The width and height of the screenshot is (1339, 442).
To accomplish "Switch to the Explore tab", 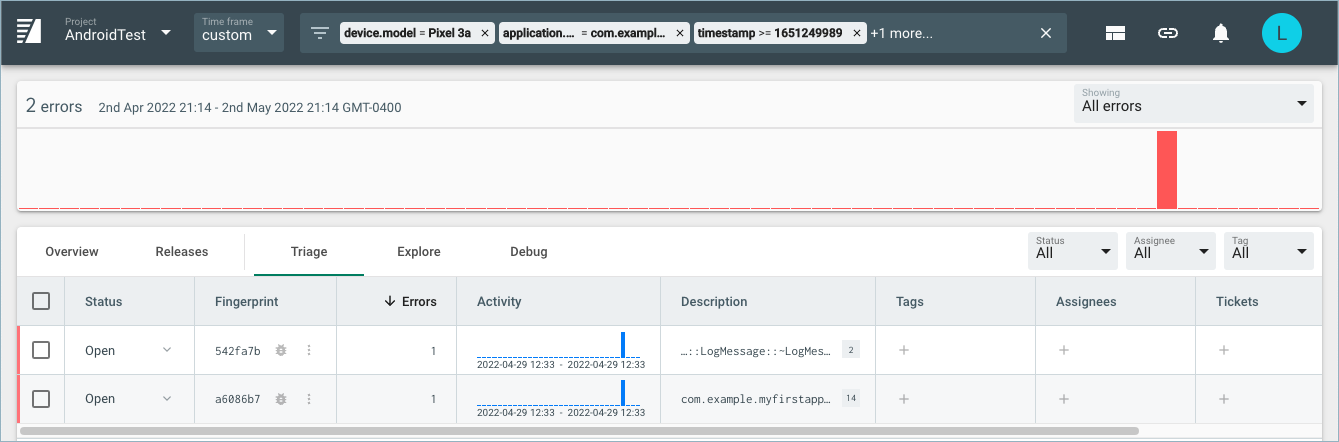I will click(418, 252).
